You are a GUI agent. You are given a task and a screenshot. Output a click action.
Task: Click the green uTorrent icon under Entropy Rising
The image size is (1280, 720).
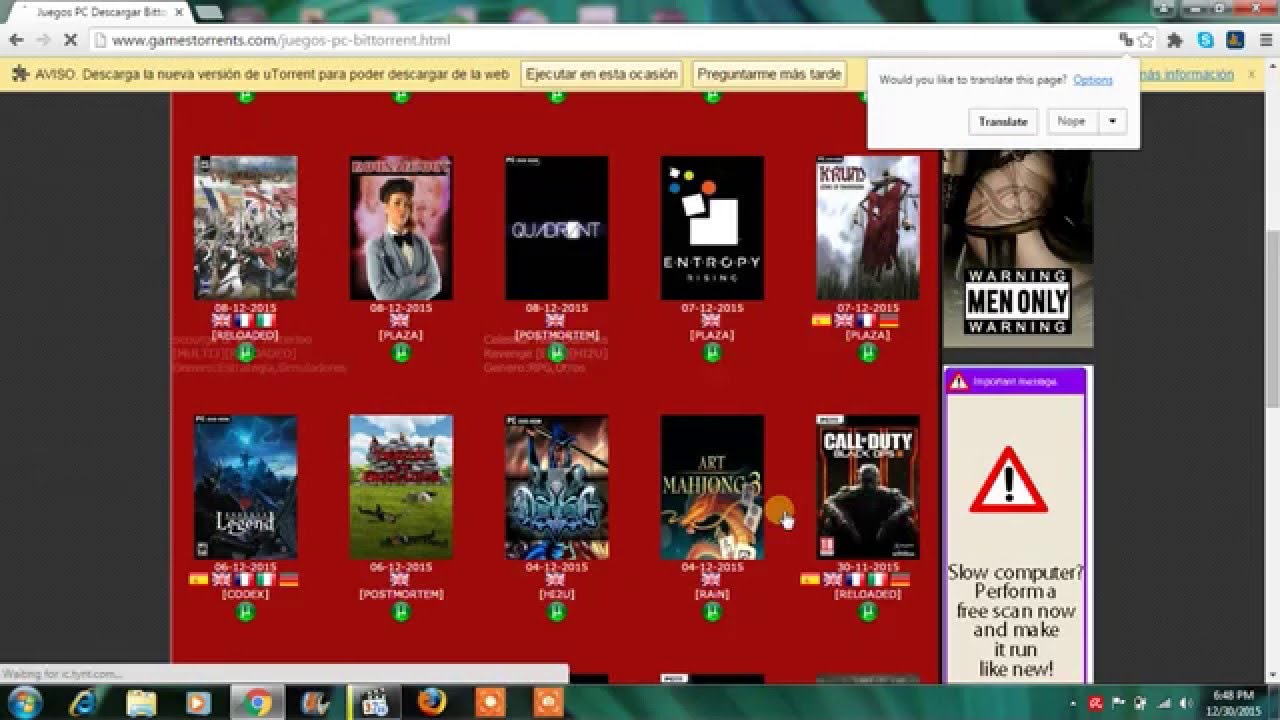click(712, 352)
